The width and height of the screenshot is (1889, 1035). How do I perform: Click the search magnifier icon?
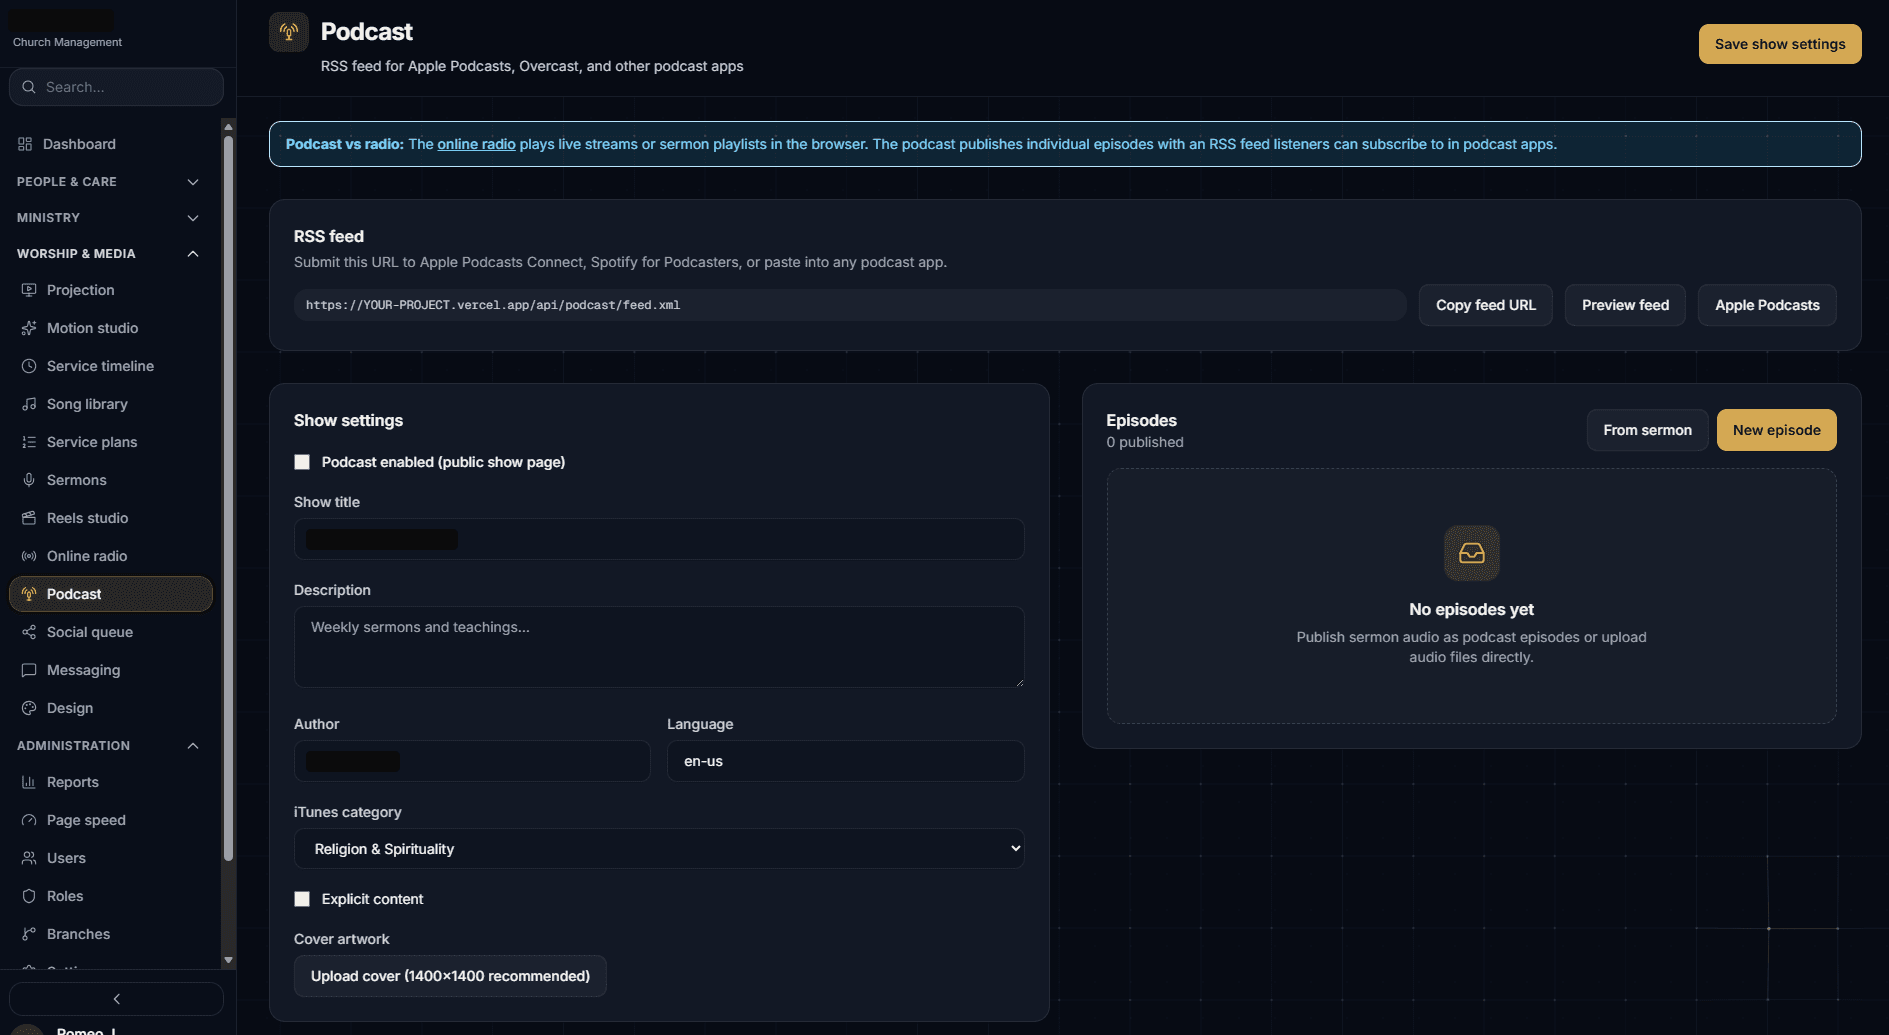tap(29, 87)
